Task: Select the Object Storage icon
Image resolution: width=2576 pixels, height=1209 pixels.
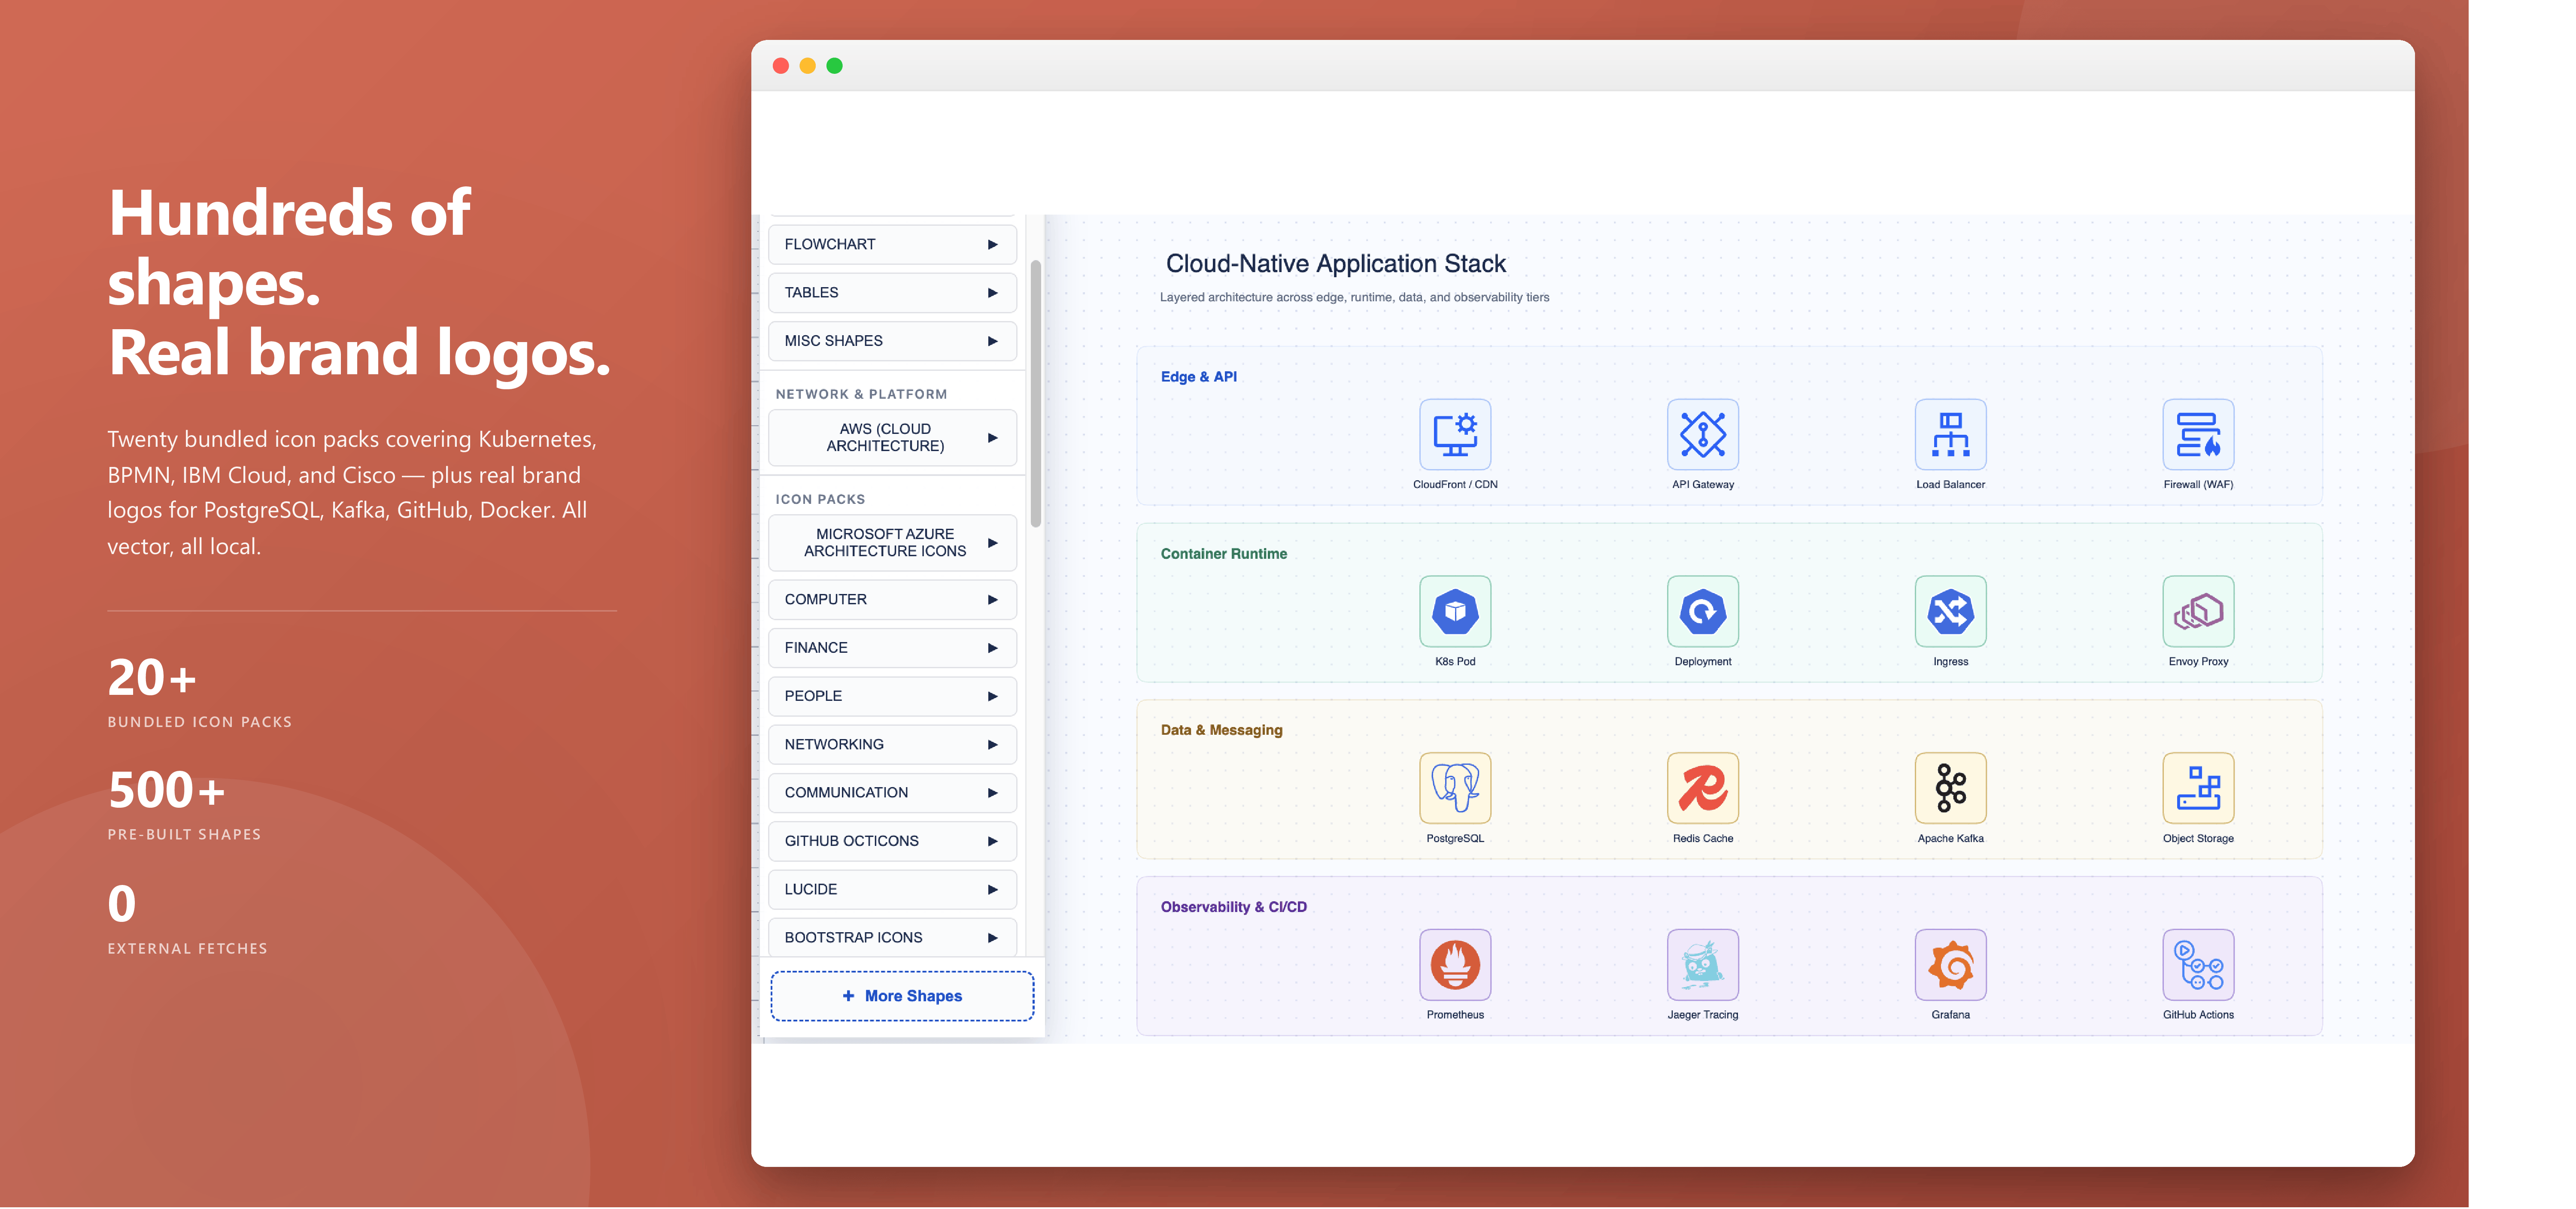Action: coord(2199,788)
